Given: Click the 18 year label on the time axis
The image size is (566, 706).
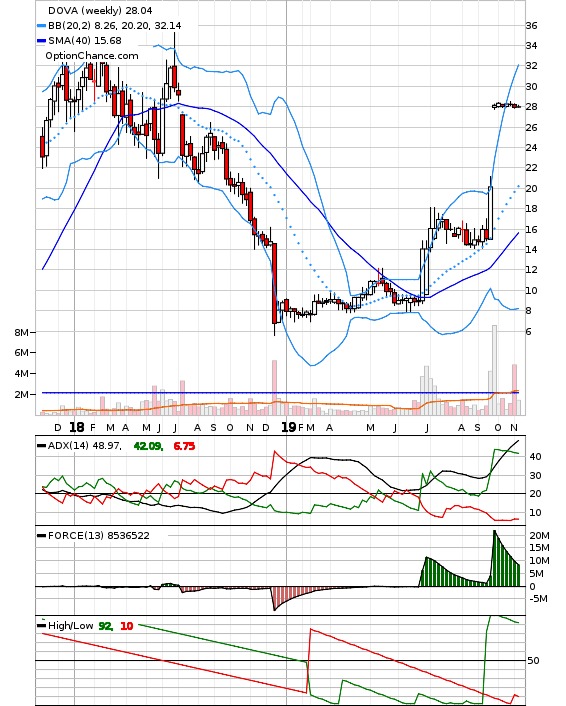Looking at the screenshot, I should click(x=77, y=427).
